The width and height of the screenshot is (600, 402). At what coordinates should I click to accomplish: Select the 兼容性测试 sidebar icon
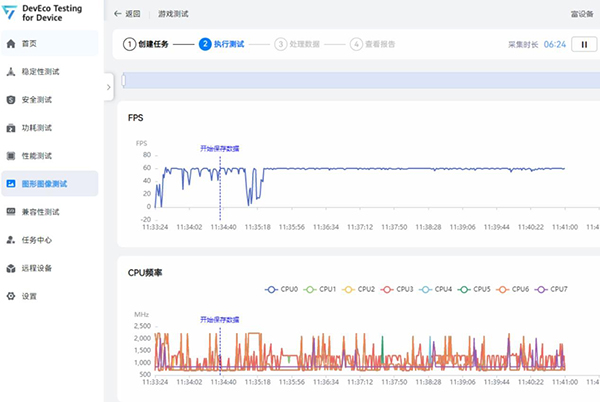pyautogui.click(x=11, y=212)
